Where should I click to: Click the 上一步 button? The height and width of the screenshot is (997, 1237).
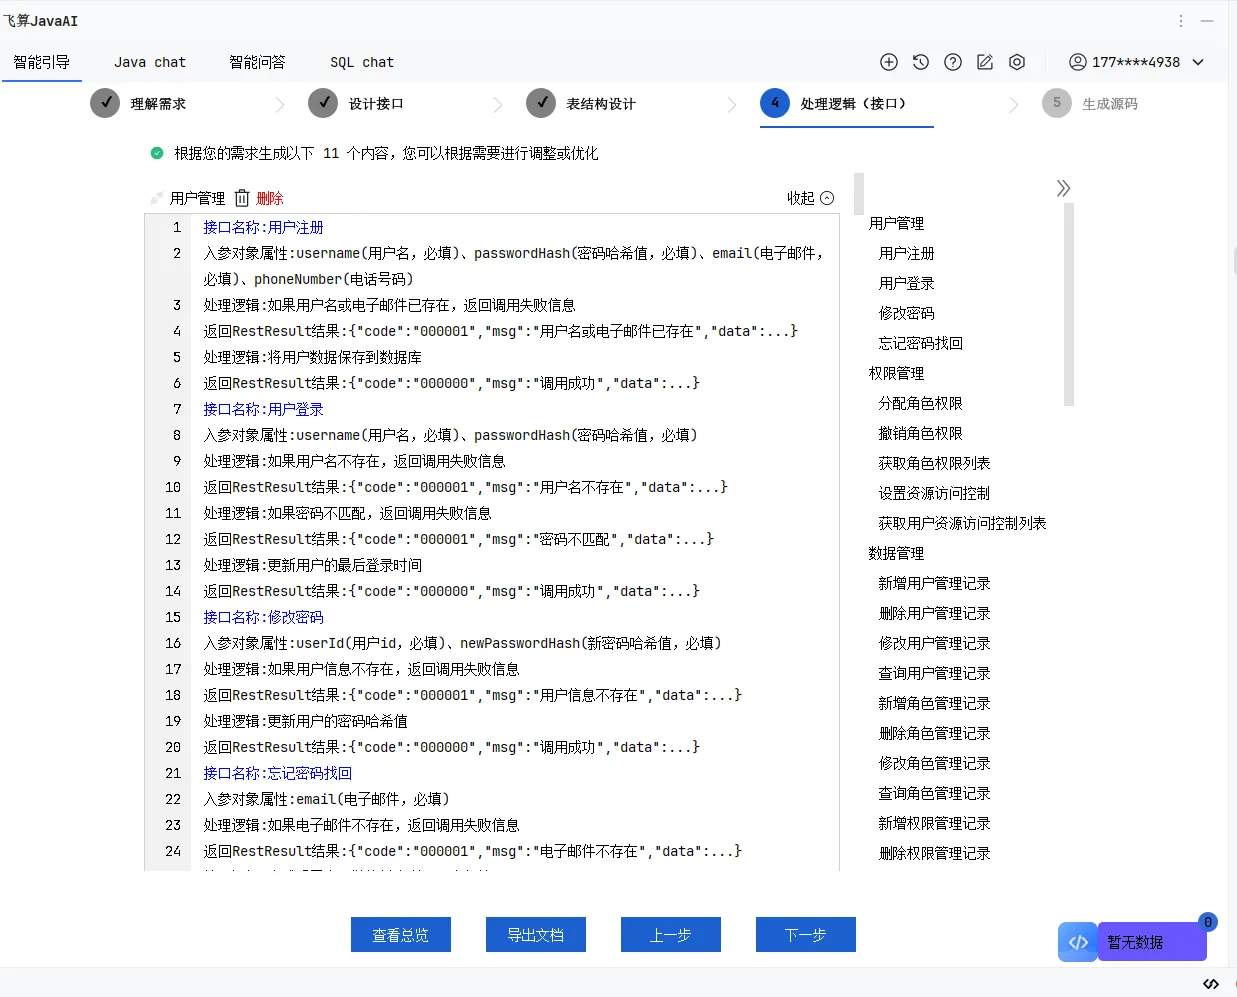pyautogui.click(x=671, y=935)
